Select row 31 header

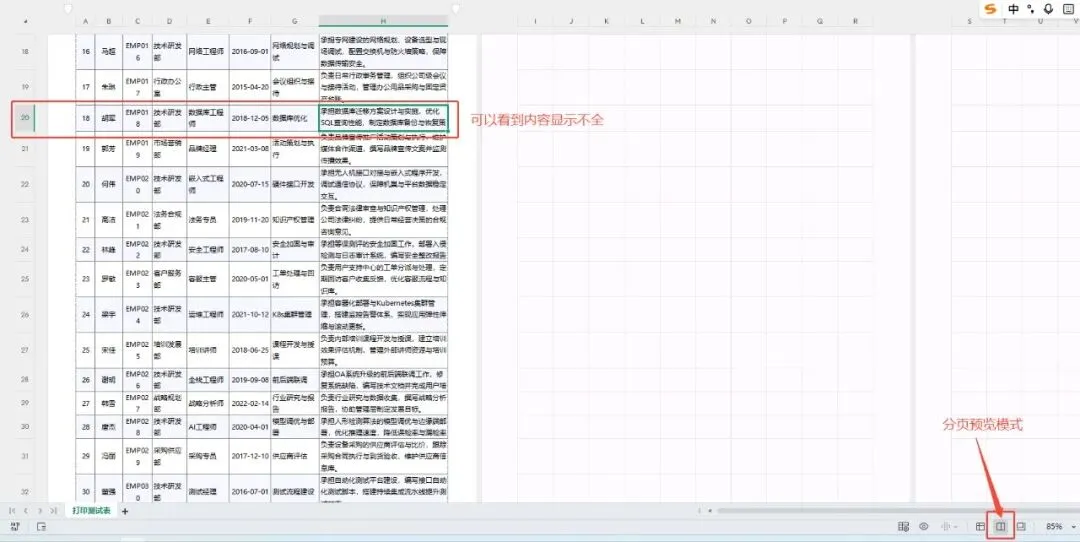click(25, 456)
